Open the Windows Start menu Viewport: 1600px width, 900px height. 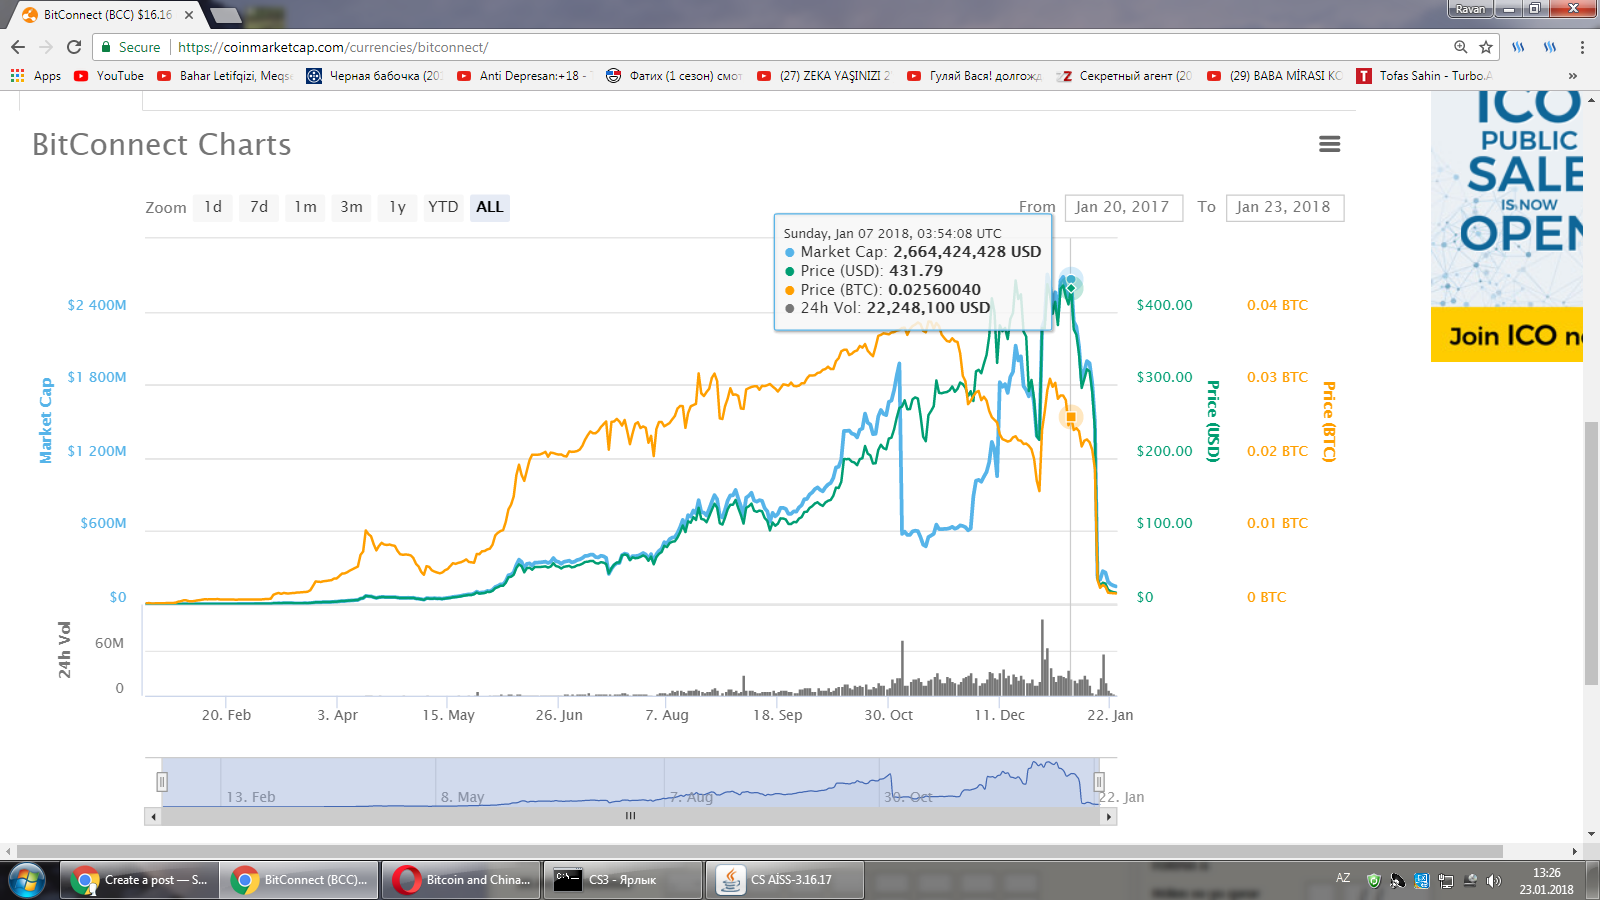(27, 880)
